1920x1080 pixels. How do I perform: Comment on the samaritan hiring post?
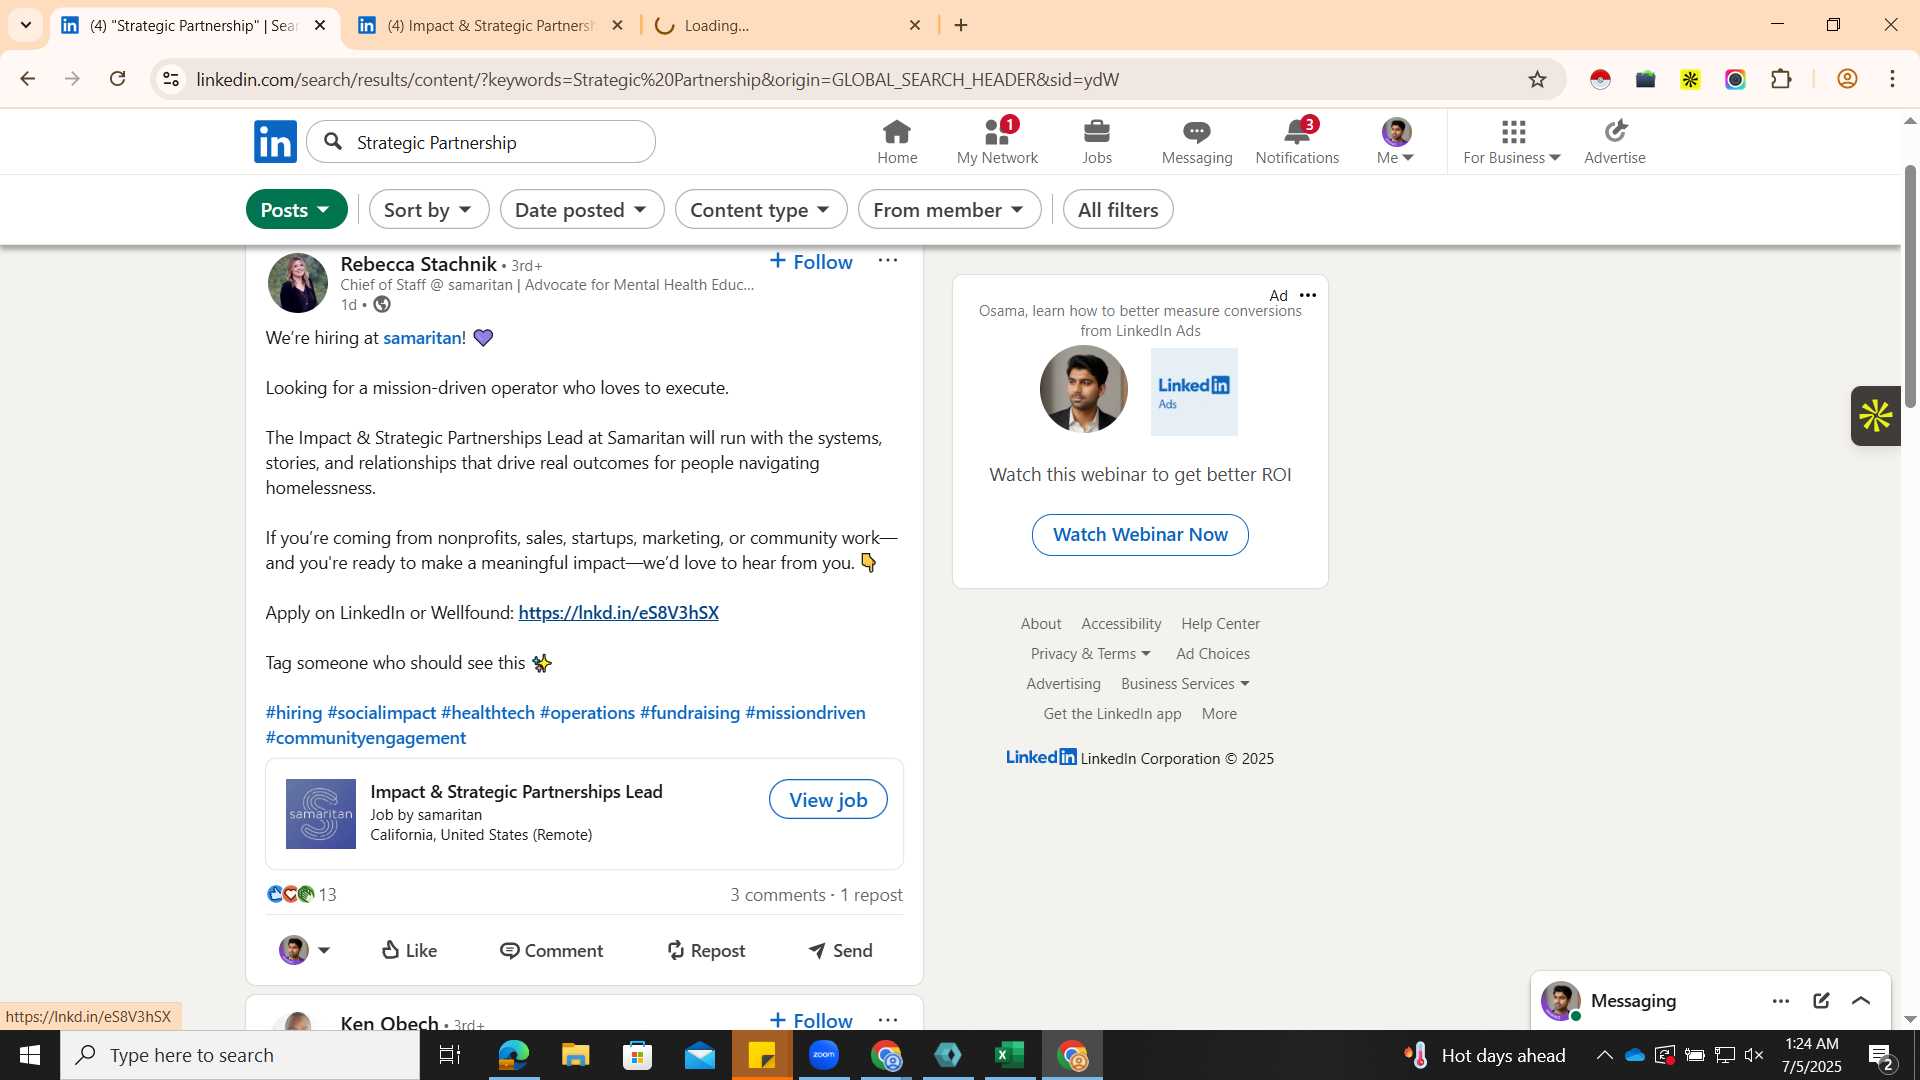click(x=551, y=951)
